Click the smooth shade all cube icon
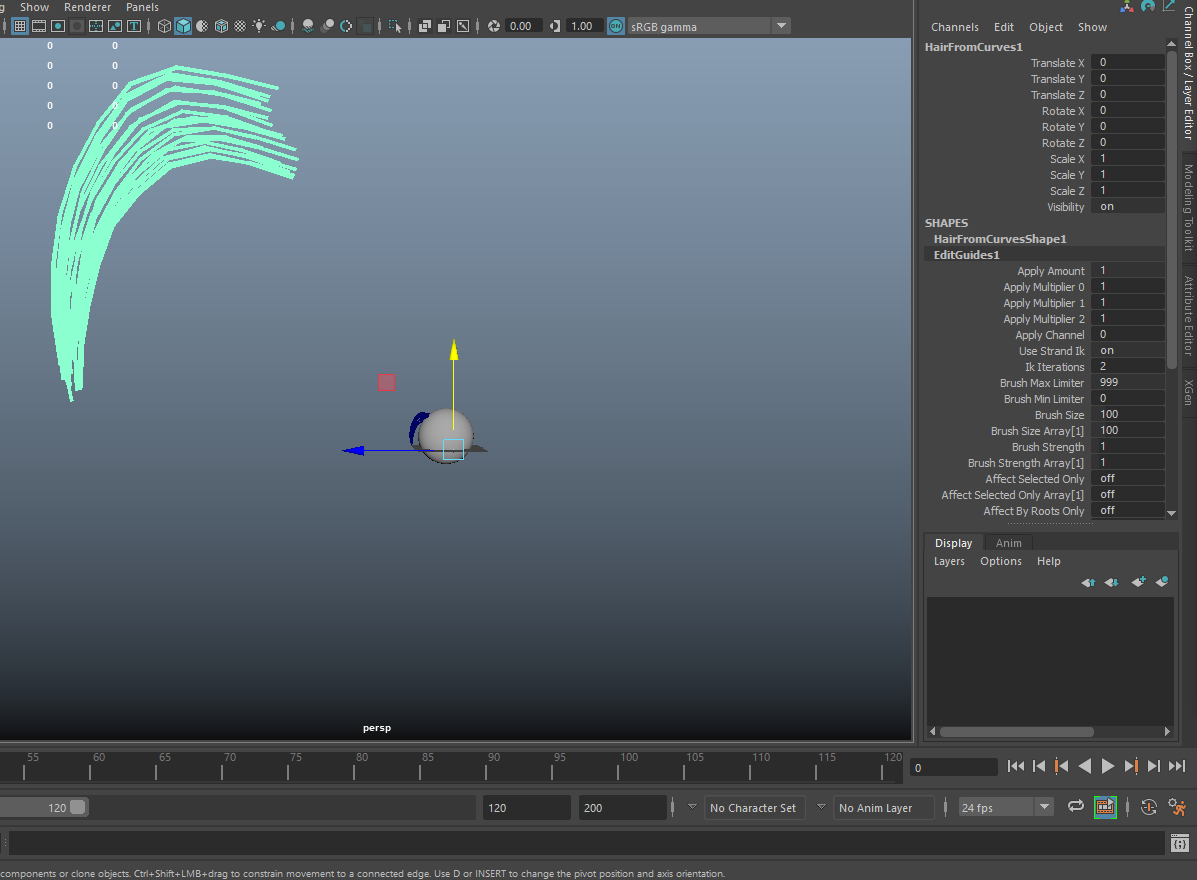The height and width of the screenshot is (880, 1197). (x=183, y=26)
